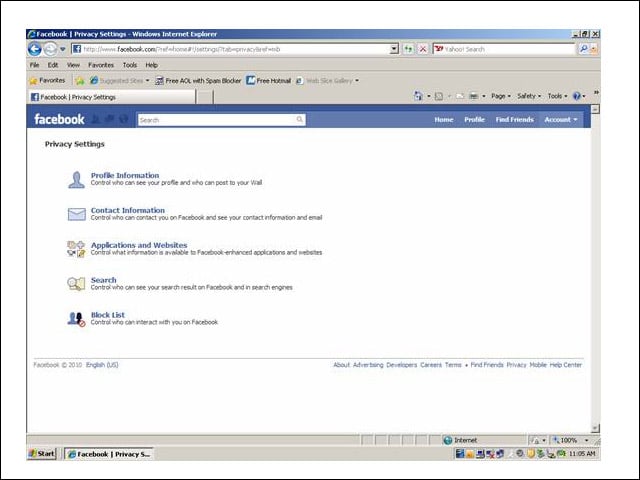640x480 pixels.
Task: Go to Facebook Home link
Action: [444, 120]
